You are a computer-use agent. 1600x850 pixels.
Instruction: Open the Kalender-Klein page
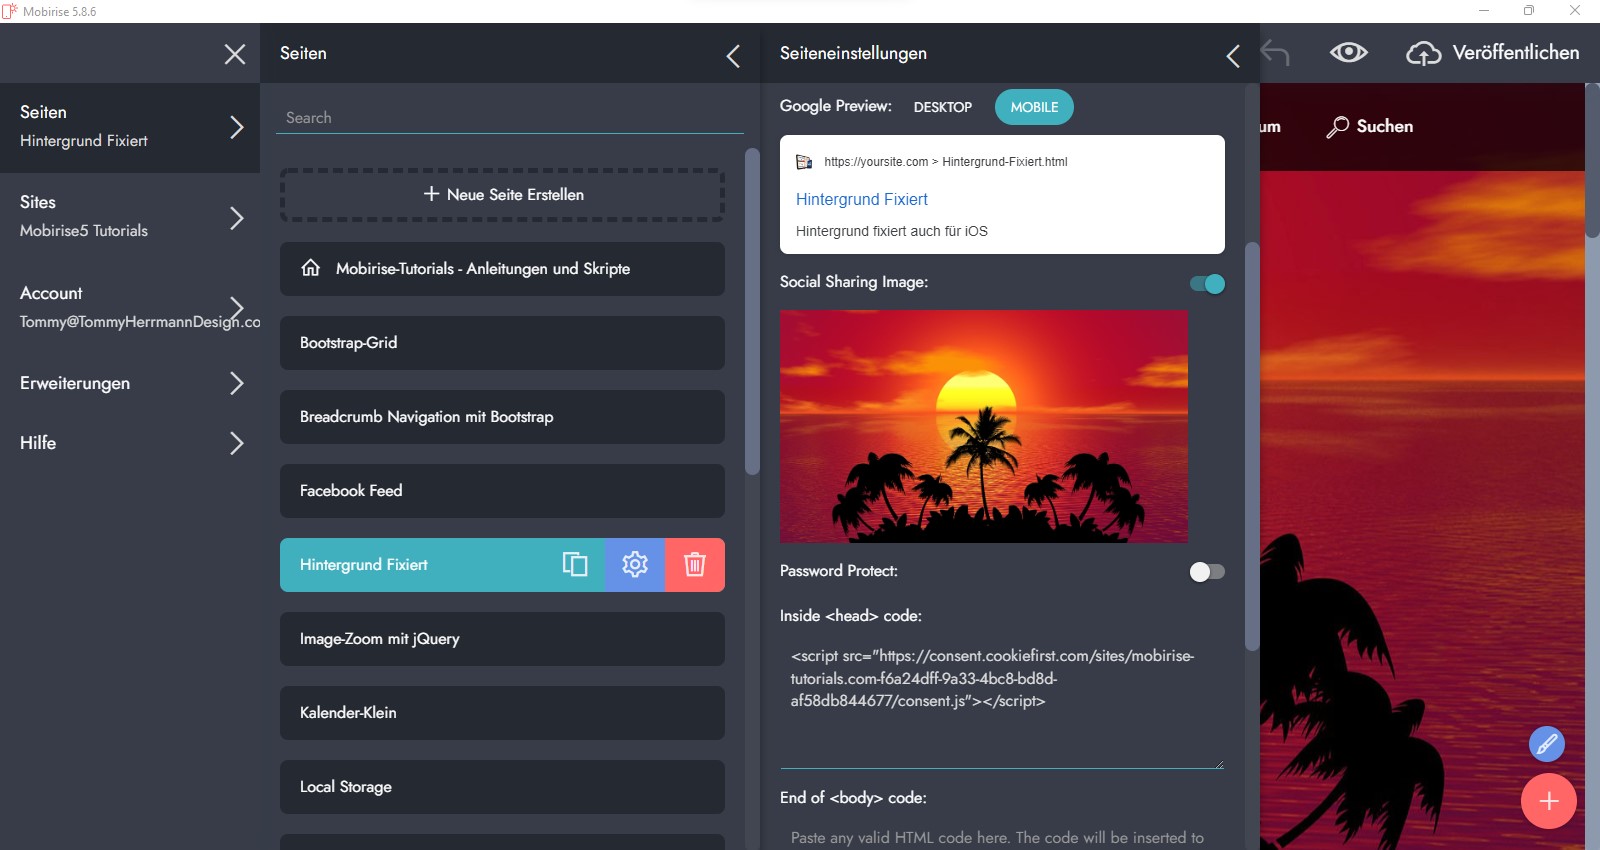pyautogui.click(x=502, y=713)
